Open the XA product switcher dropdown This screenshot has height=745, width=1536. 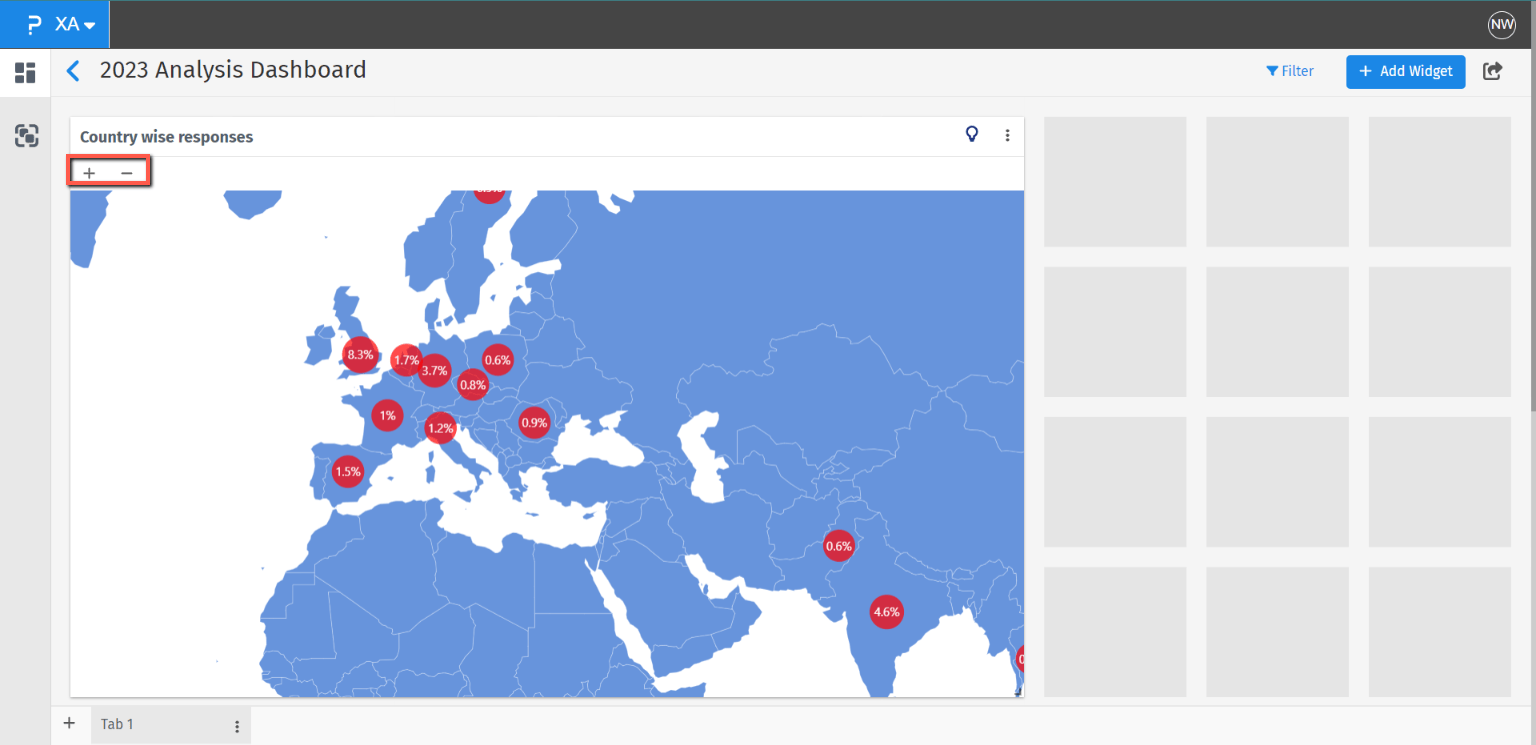[75, 25]
